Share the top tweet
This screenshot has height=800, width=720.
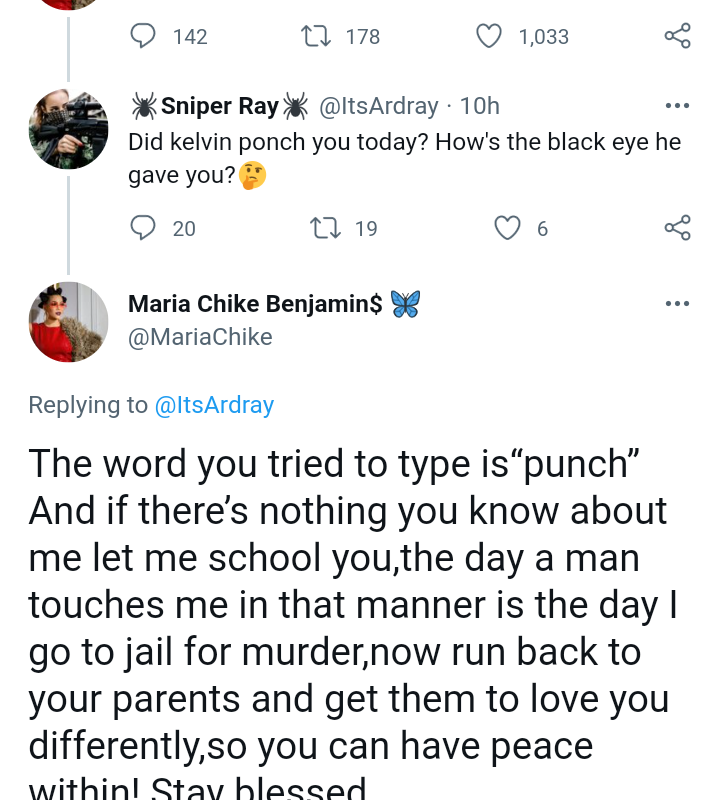[677, 37]
